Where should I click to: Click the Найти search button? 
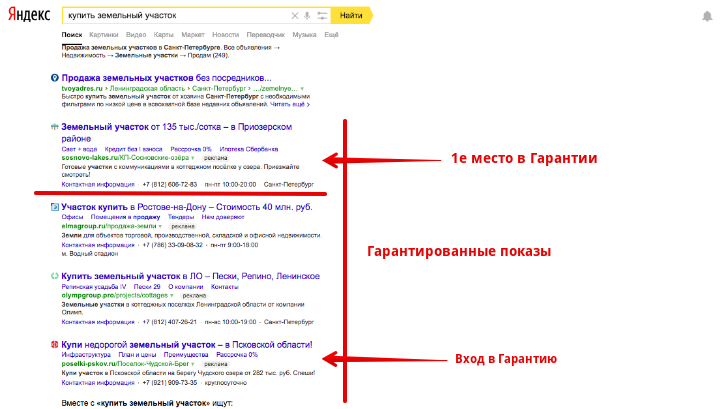[351, 15]
